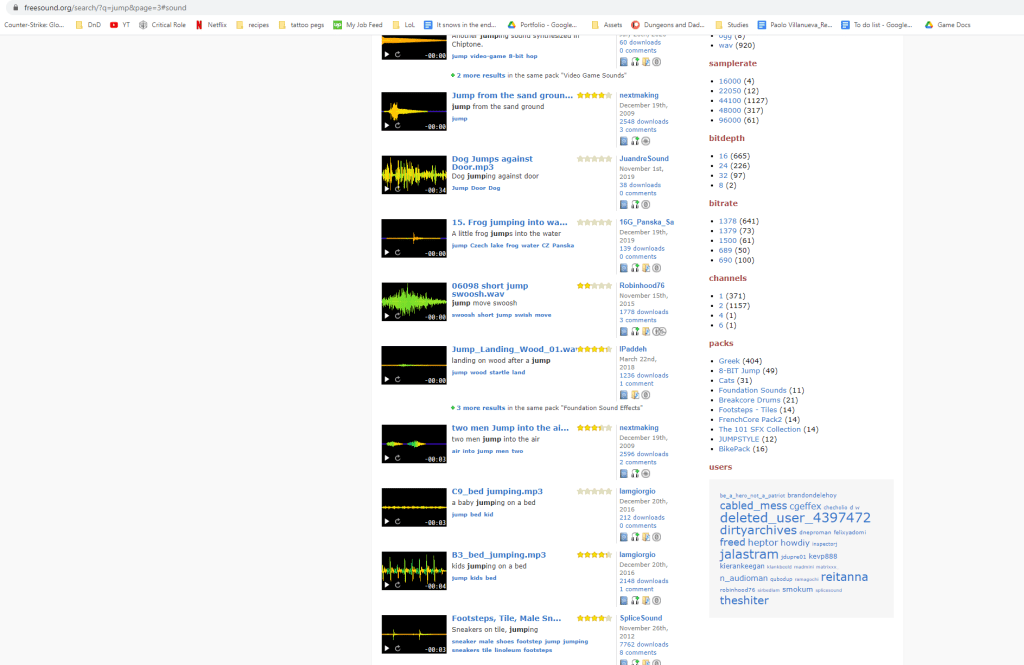The height and width of the screenshot is (665, 1024).
Task: Play the 'Footsteps, Tile, Male Sneakers' sound
Action: click(387, 648)
